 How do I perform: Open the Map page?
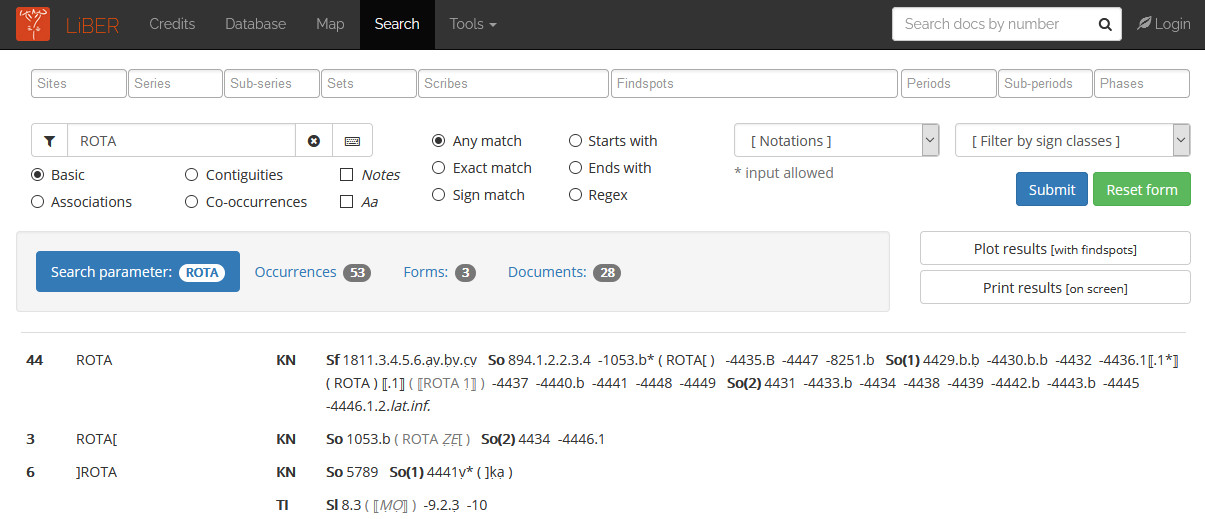pyautogui.click(x=330, y=24)
